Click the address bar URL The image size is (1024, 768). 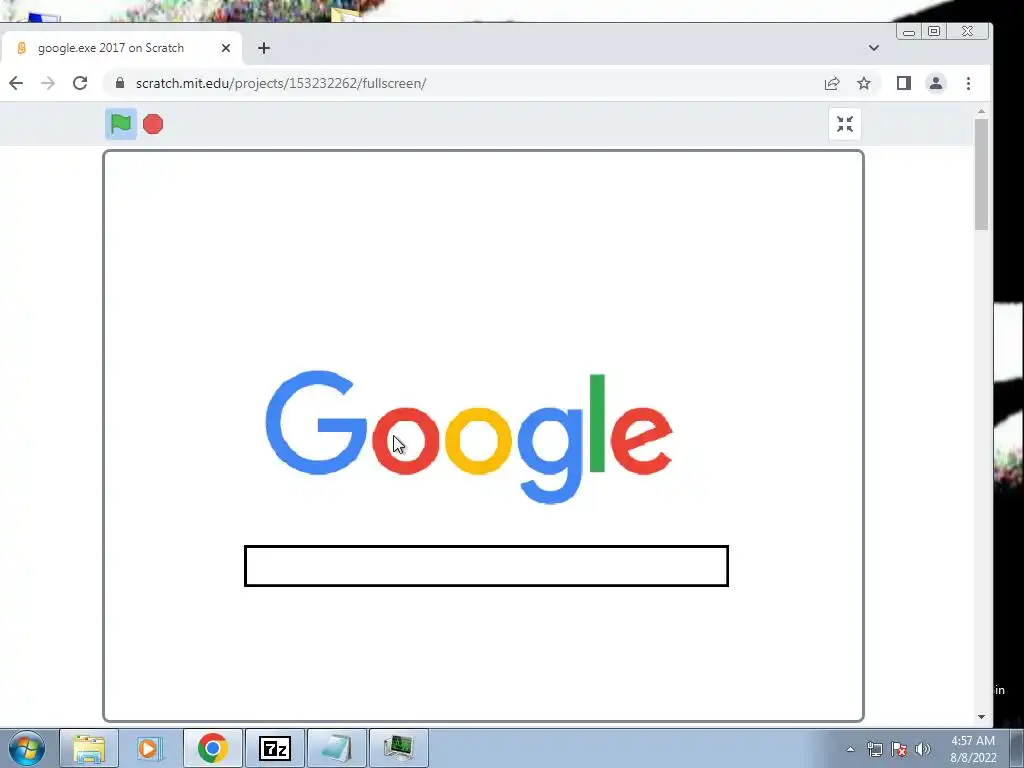point(281,83)
